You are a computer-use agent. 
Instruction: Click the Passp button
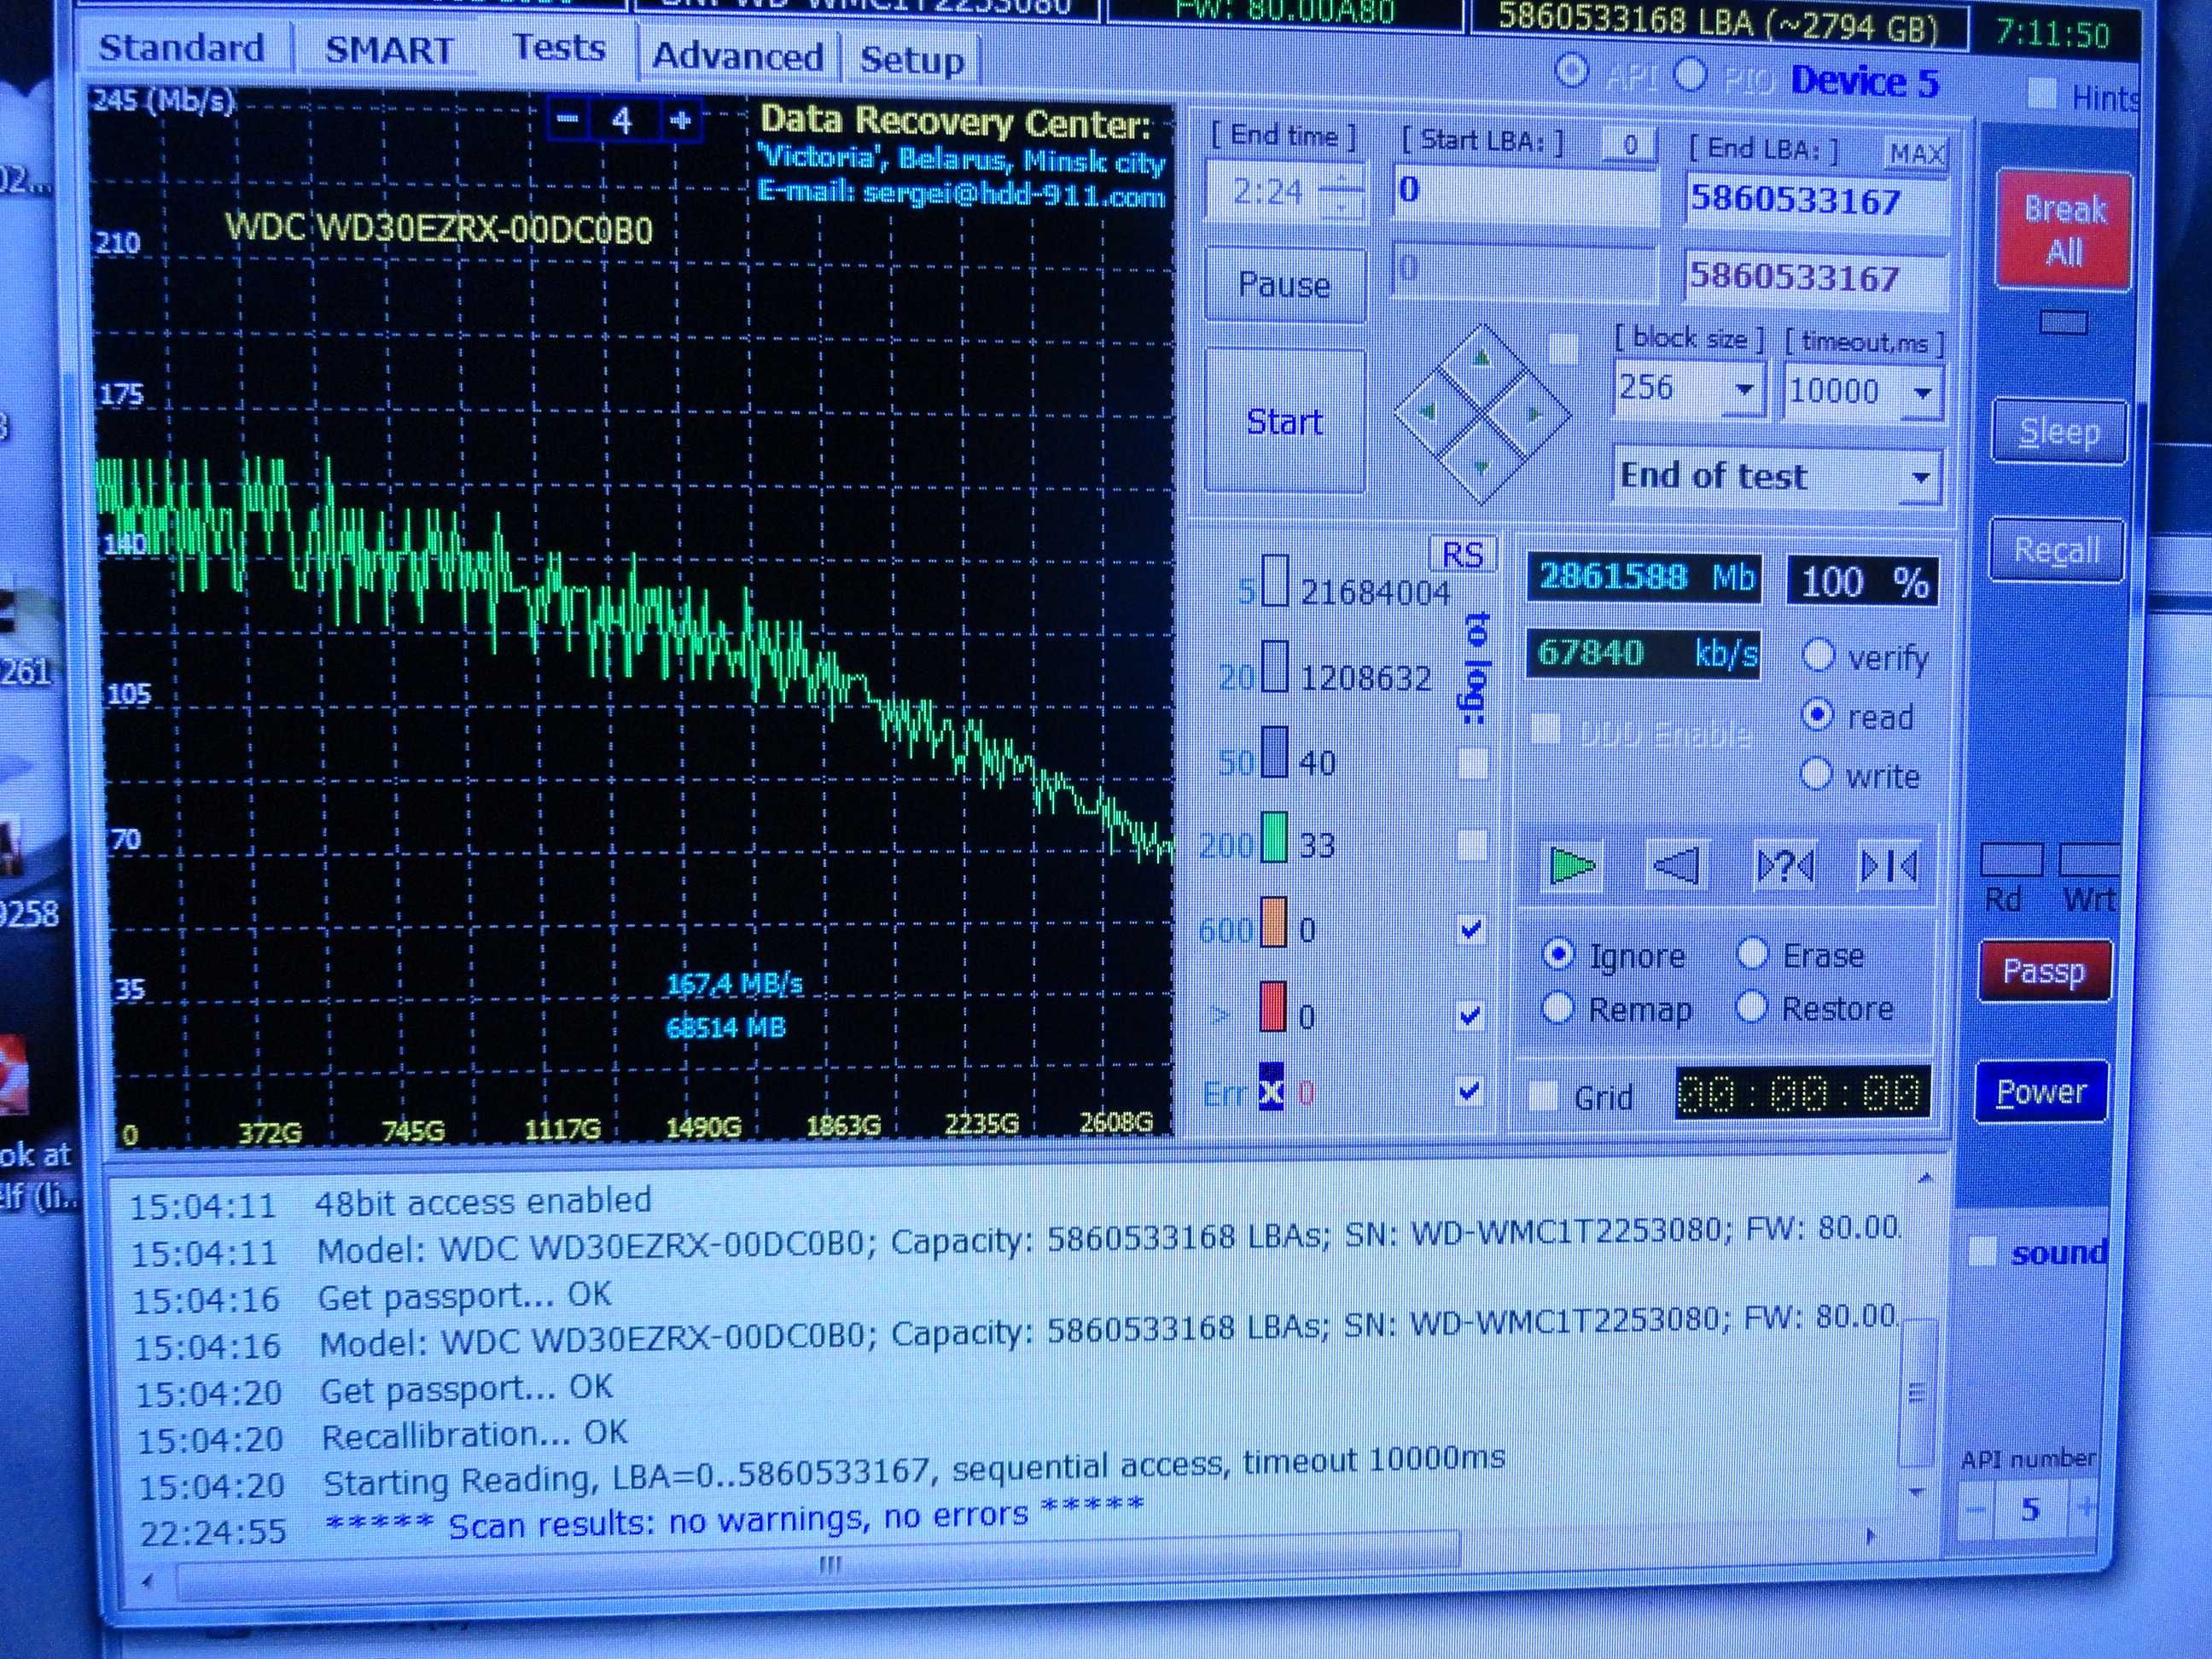pos(2044,970)
